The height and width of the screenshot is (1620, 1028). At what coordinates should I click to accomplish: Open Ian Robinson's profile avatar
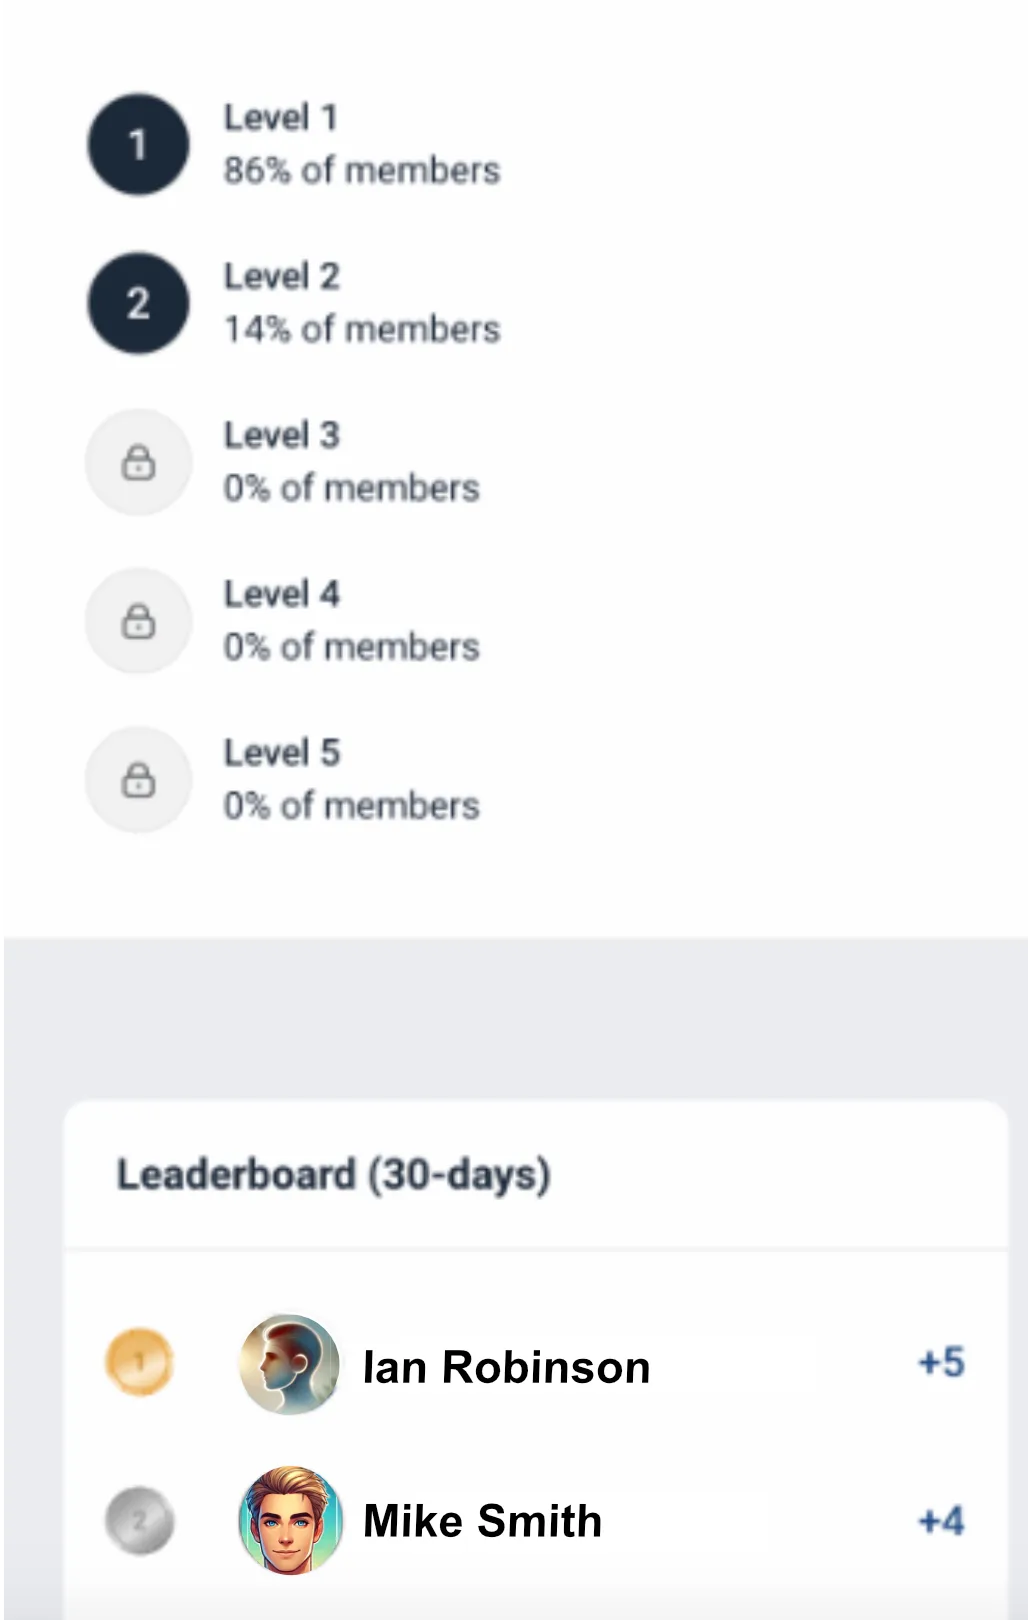point(290,1364)
